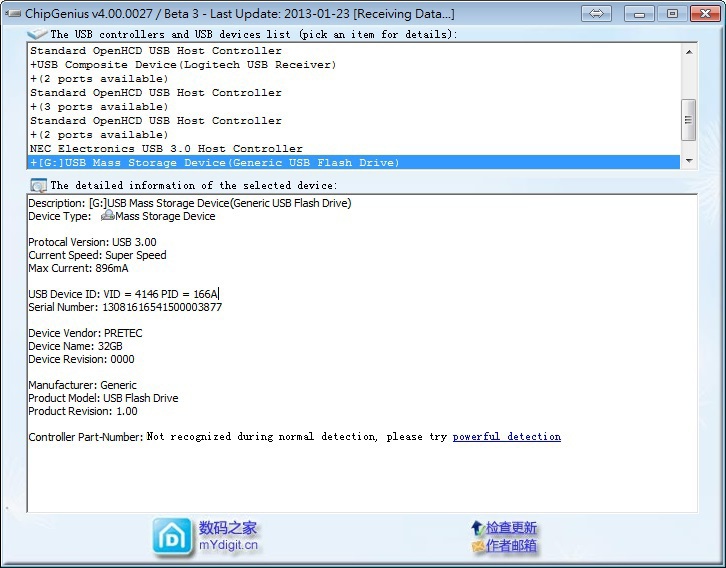The height and width of the screenshot is (568, 726).
Task: Click the Protocal Version: USB 3.00 line
Action: [x=92, y=242]
